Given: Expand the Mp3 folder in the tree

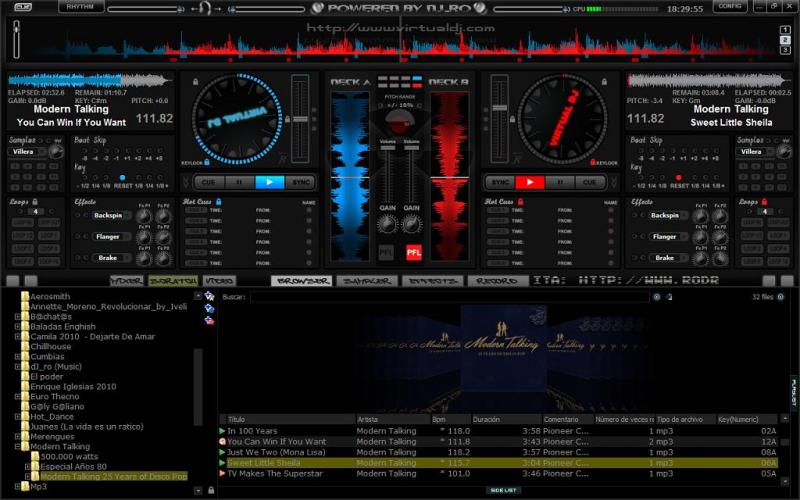Looking at the screenshot, I should tap(18, 486).
